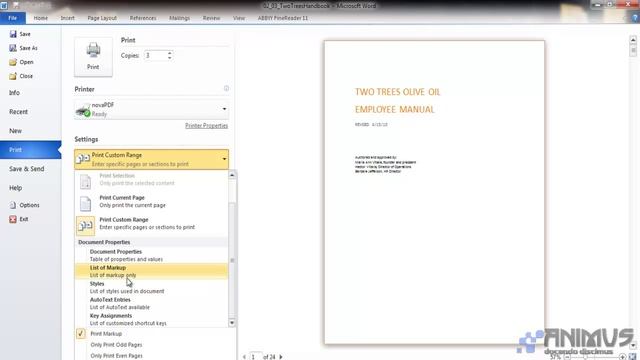Click the Close document icon
Image resolution: width=640 pixels, height=360 pixels.
13,76
